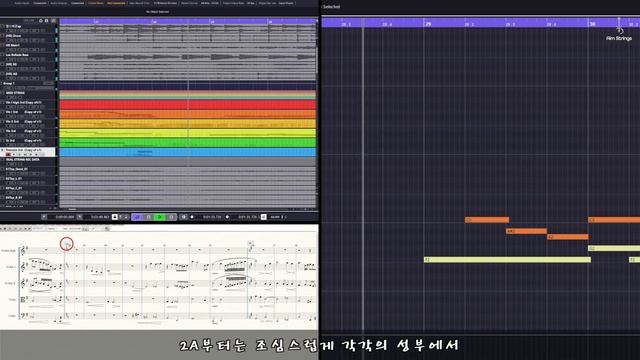Image resolution: width=640 pixels, height=360 pixels.
Task: Click the Cello staff label in the score
Action: pos(12,316)
